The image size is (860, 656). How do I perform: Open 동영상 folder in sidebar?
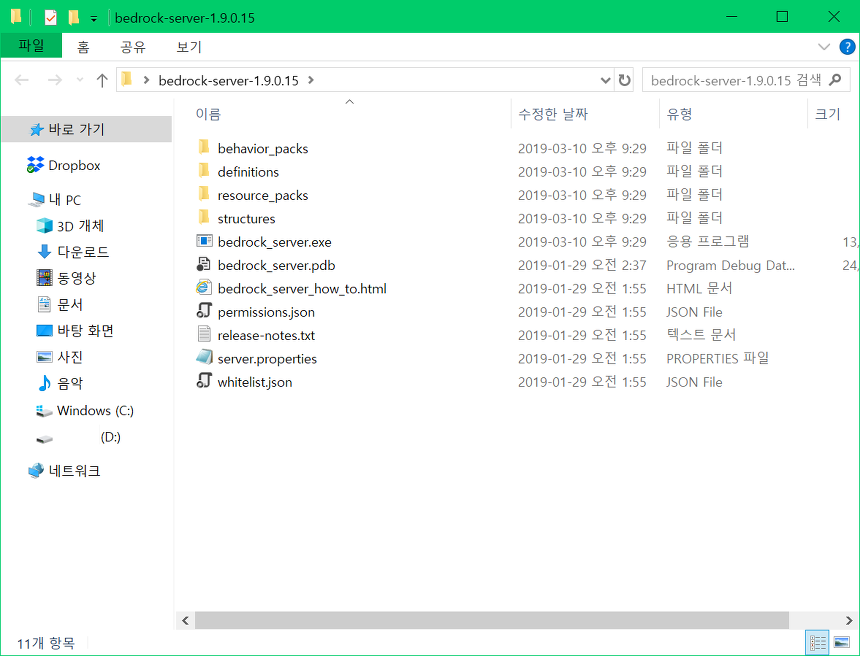[x=66, y=278]
